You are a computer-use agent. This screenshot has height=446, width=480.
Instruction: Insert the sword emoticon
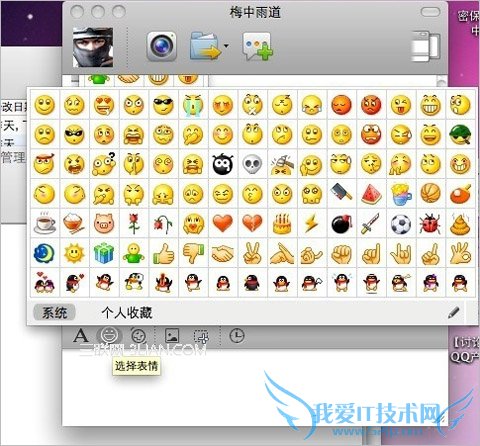pyautogui.click(x=371, y=223)
